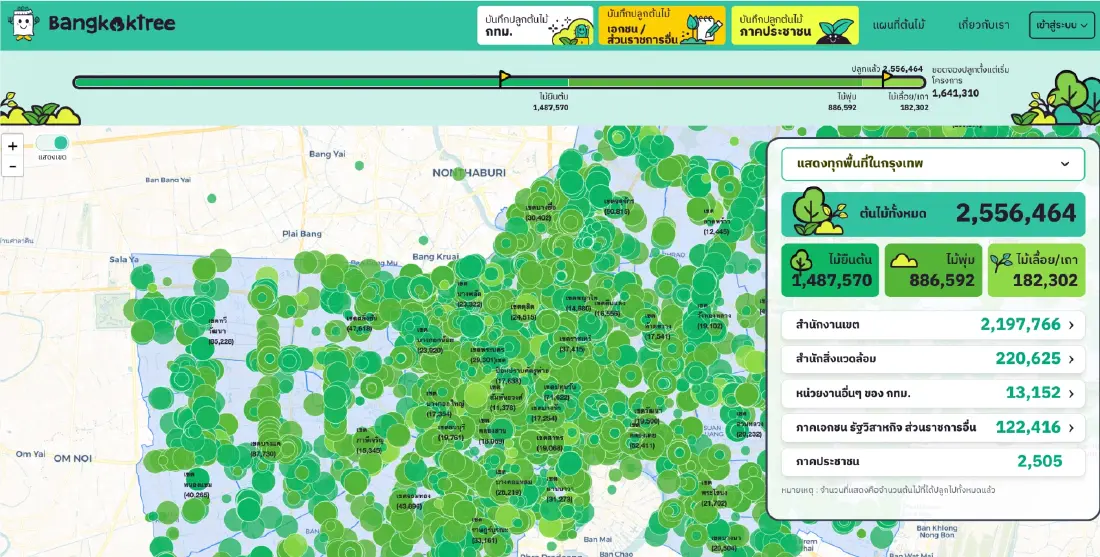Image resolution: width=1100 pixels, height=557 pixels.
Task: Click the trees icon in ต้นไม้ทั้งหมด card
Action: coord(818,211)
